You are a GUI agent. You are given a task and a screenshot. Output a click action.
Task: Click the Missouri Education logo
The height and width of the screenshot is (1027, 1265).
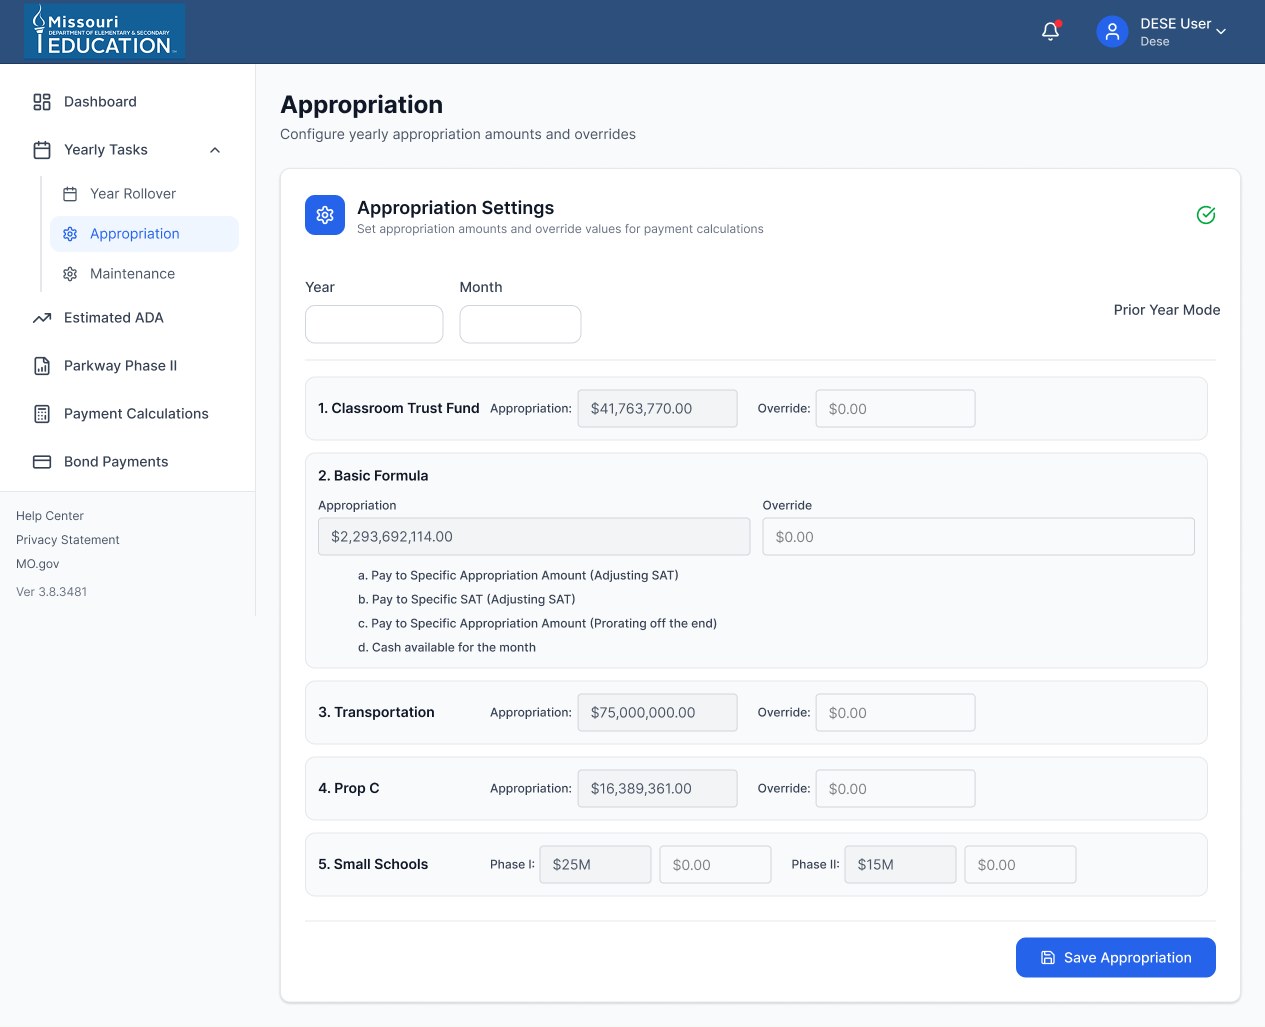coord(105,31)
